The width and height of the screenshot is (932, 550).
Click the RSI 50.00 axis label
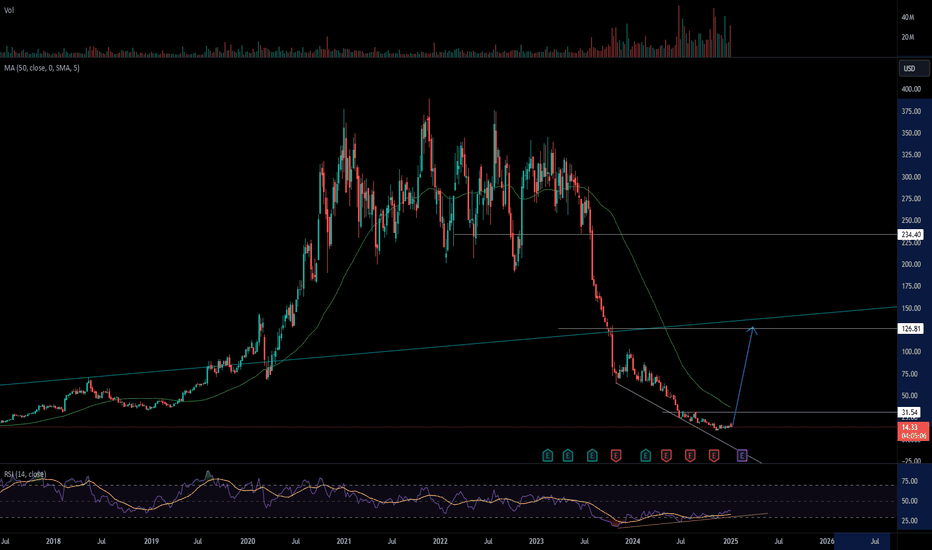coord(909,501)
